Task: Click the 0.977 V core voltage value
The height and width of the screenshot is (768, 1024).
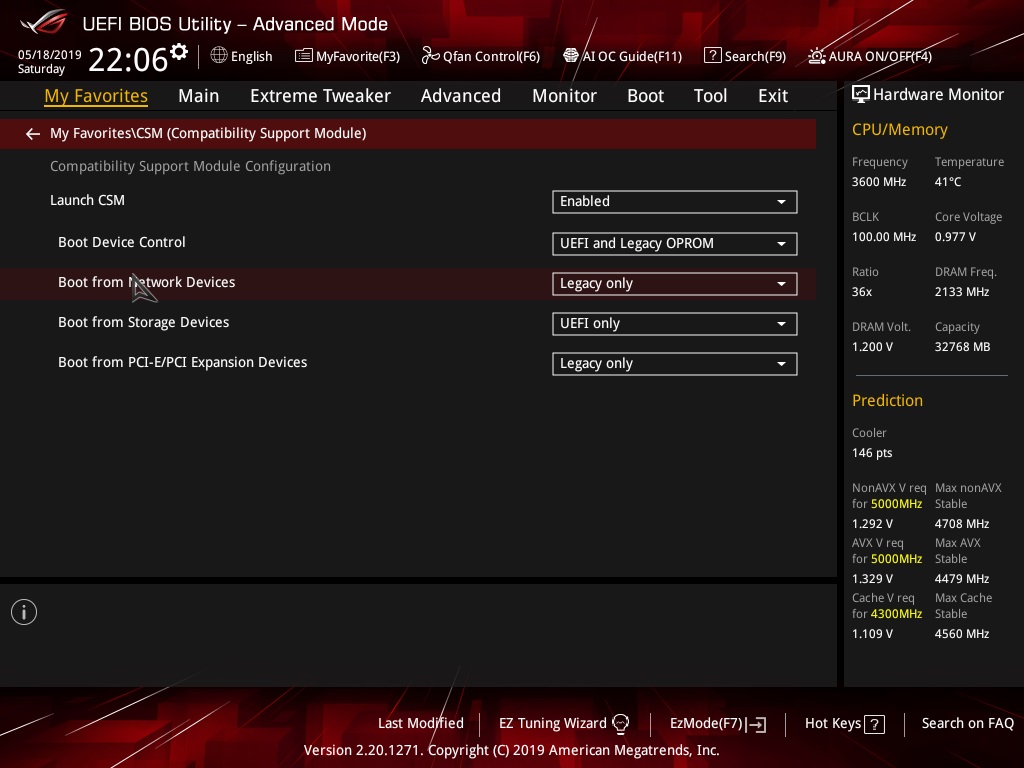Action: pos(955,236)
